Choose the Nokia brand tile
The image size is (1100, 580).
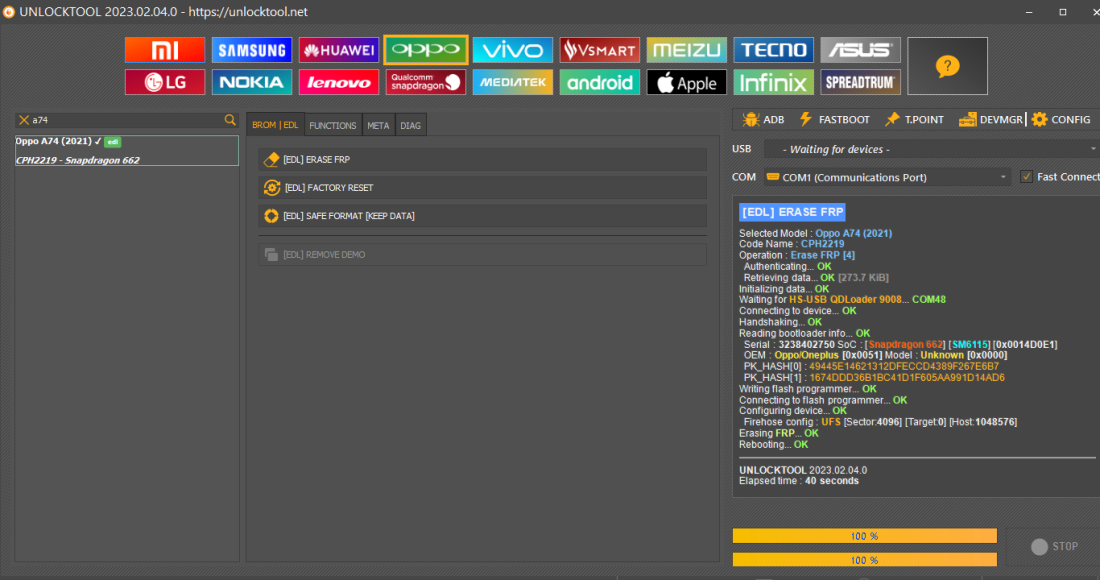tap(252, 82)
